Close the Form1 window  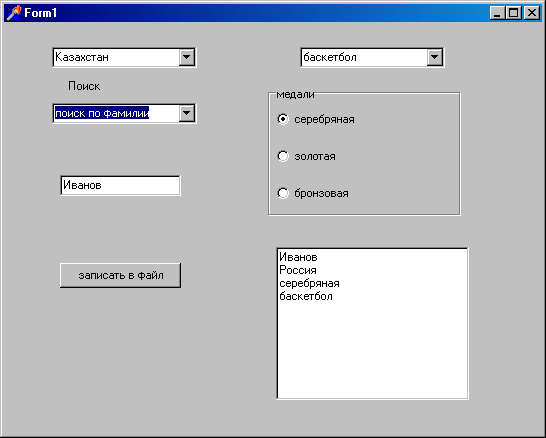pyautogui.click(x=532, y=13)
